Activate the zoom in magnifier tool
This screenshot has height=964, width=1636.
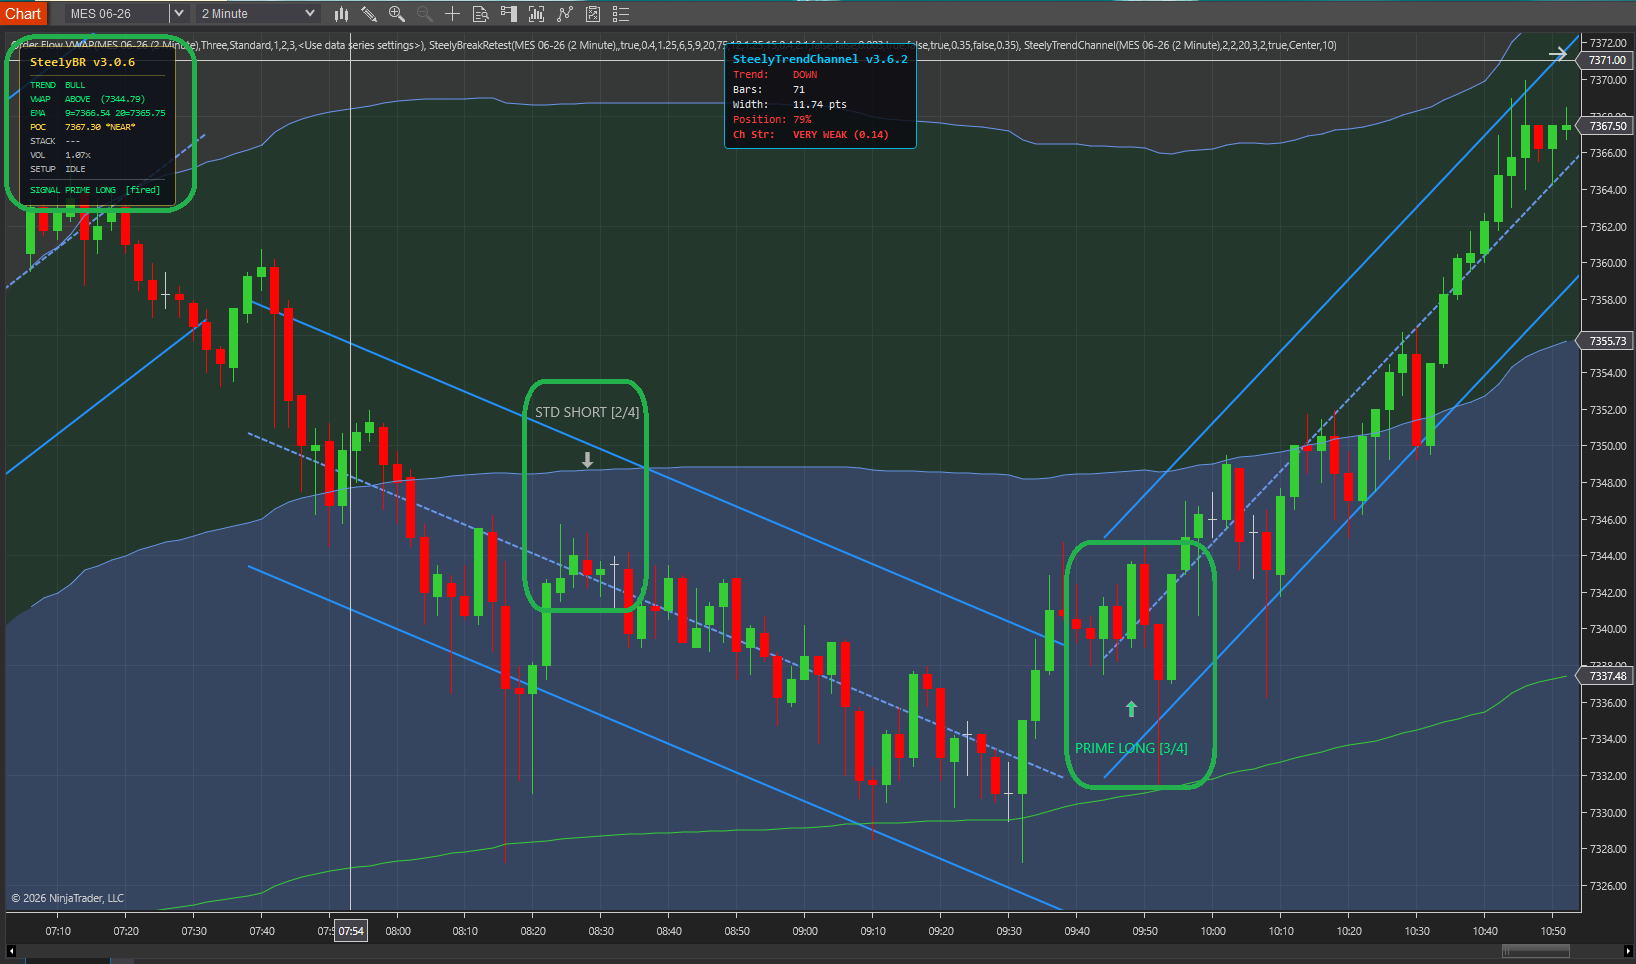(x=397, y=14)
